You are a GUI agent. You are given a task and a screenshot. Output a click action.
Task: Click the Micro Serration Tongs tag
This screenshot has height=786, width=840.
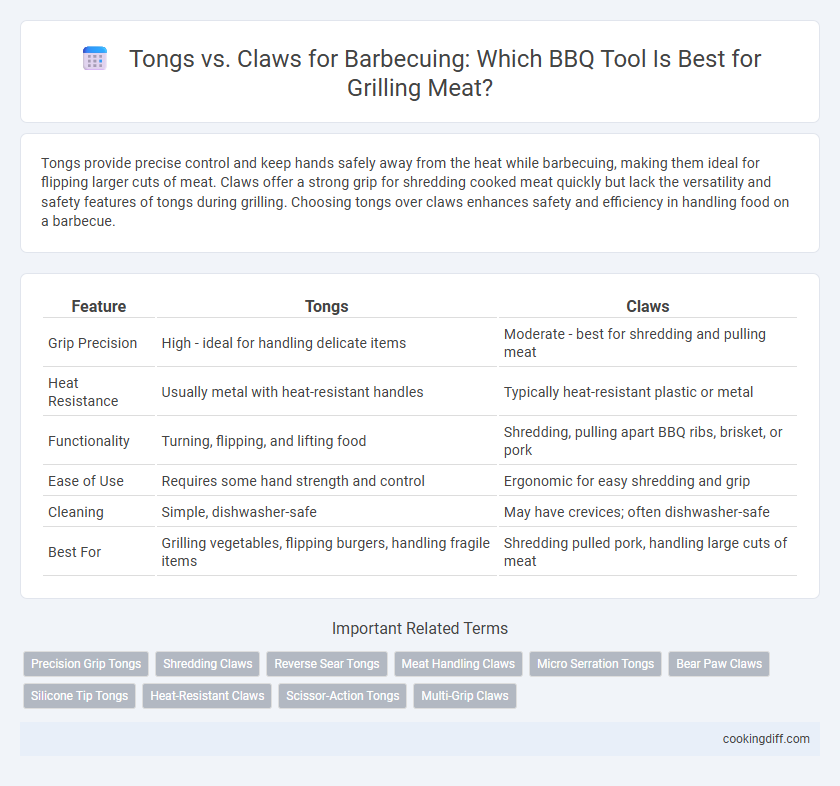(596, 664)
